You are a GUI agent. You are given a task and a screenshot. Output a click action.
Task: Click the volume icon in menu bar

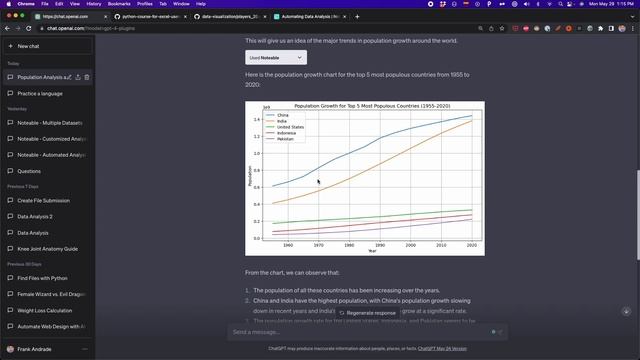pyautogui.click(x=526, y=4)
